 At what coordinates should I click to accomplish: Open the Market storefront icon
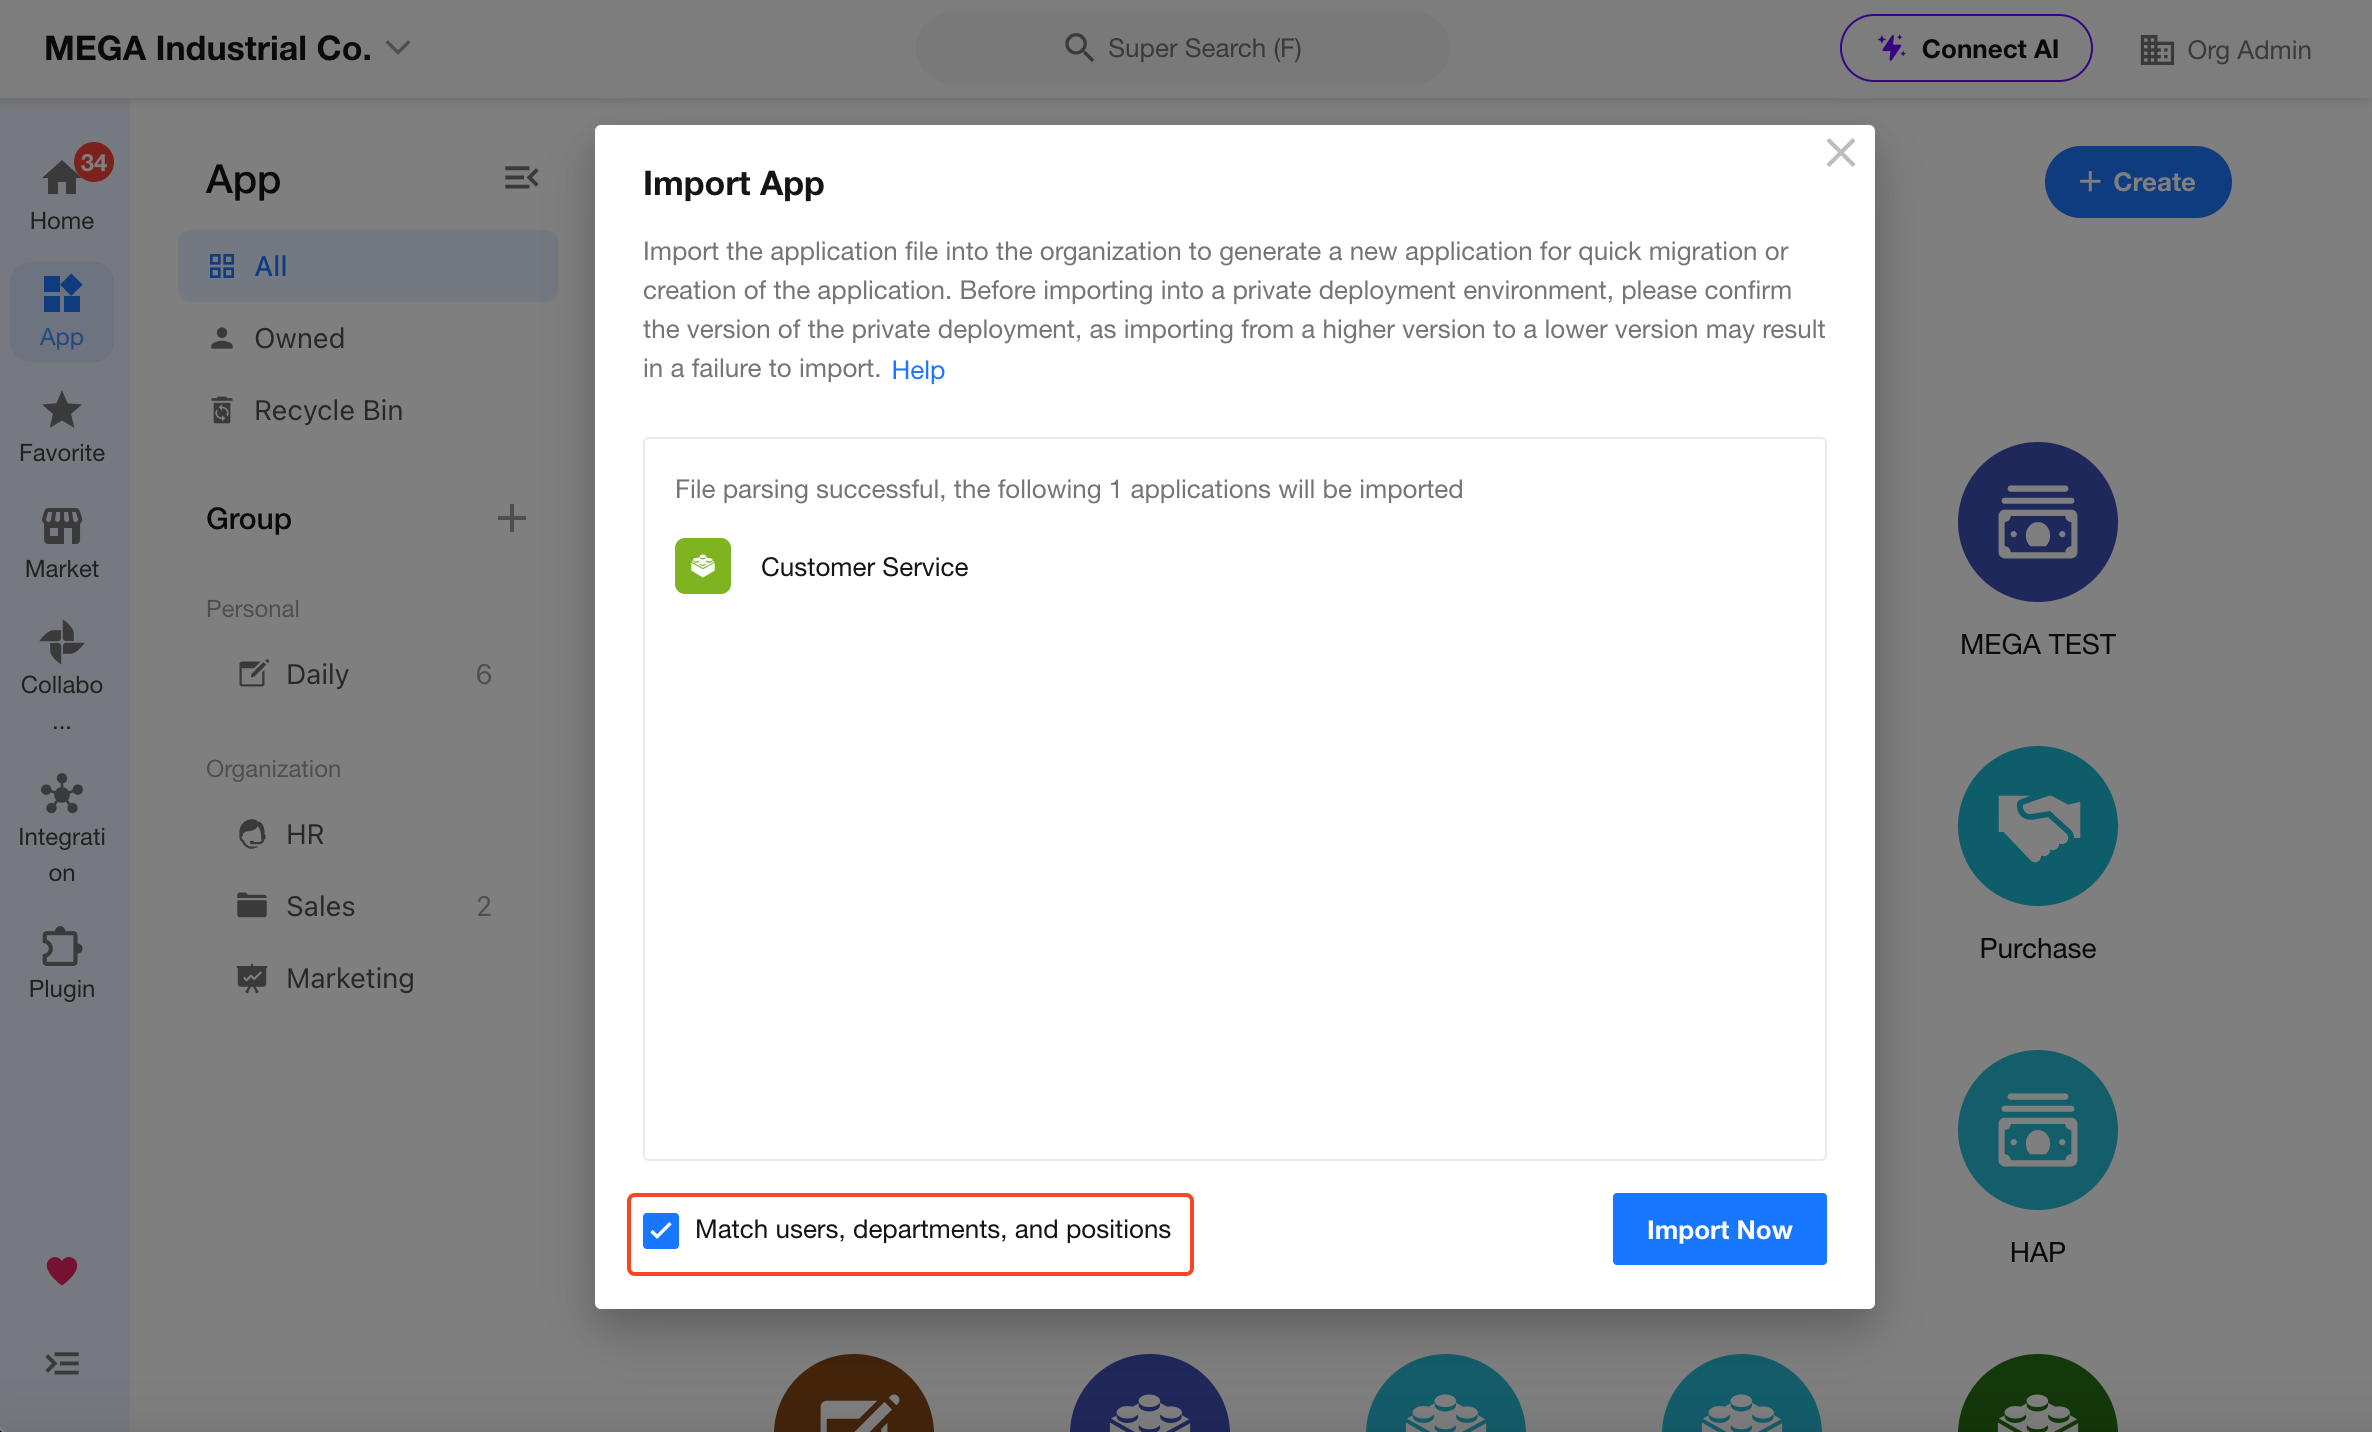pos(62,526)
